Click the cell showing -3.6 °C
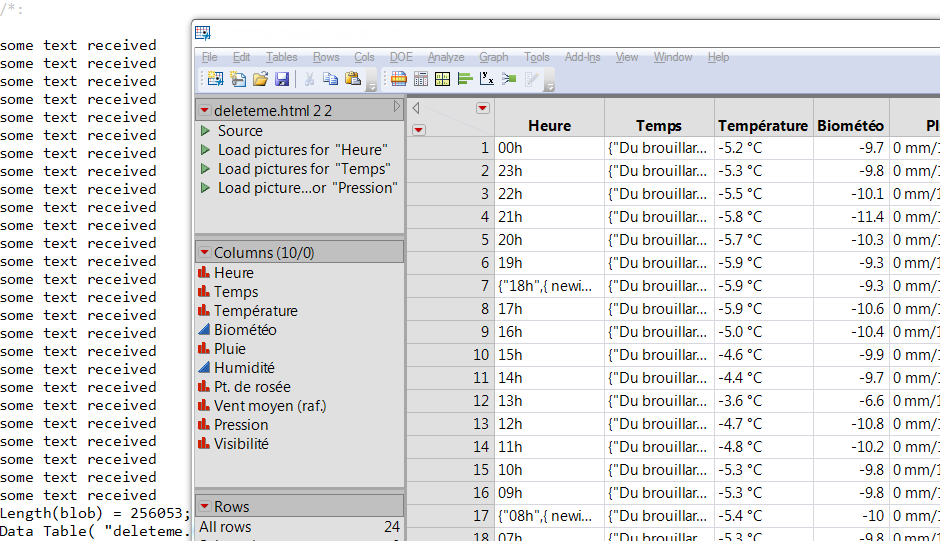The height and width of the screenshot is (541, 940). (x=763, y=401)
